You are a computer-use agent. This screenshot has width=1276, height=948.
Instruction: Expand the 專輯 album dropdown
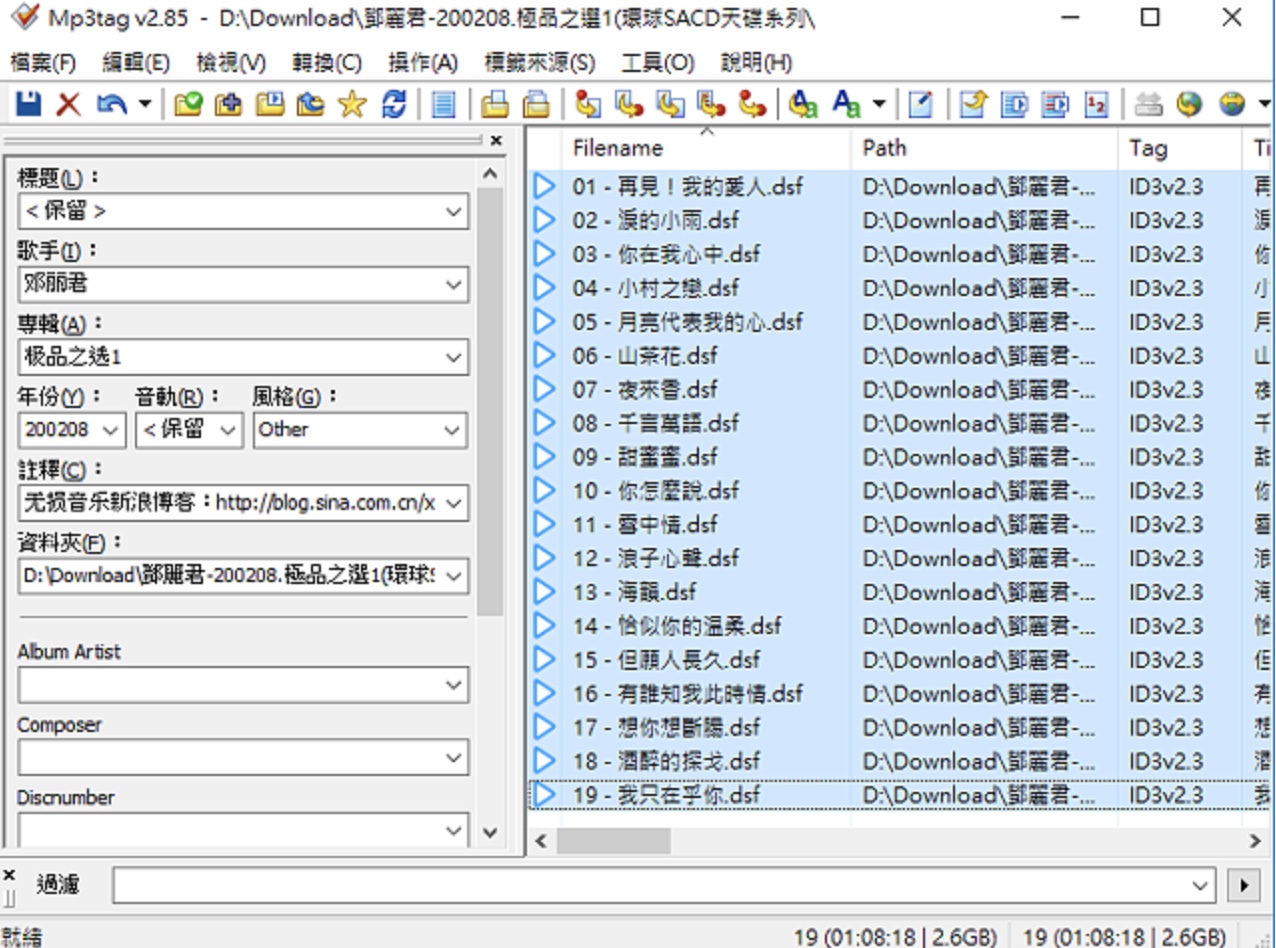click(x=453, y=357)
